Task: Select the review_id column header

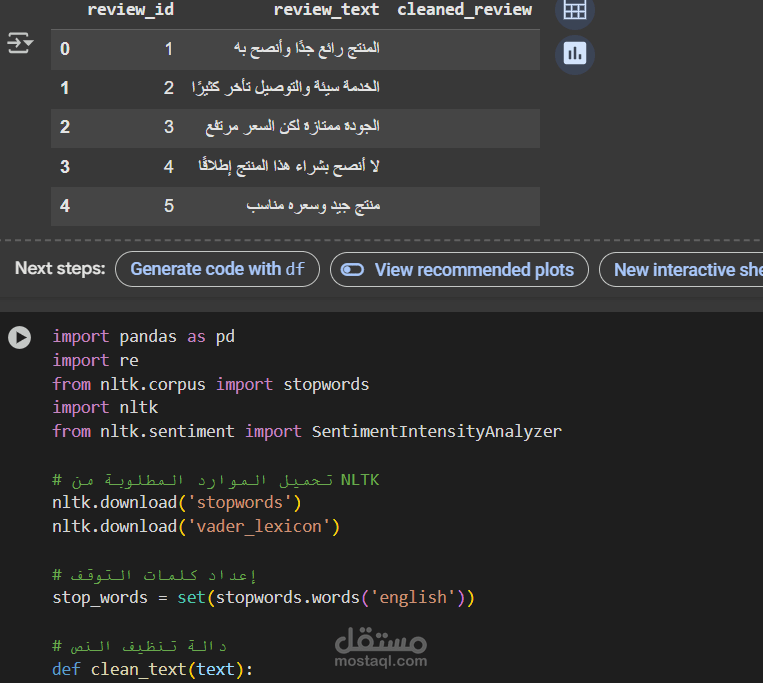Action: coord(130,10)
